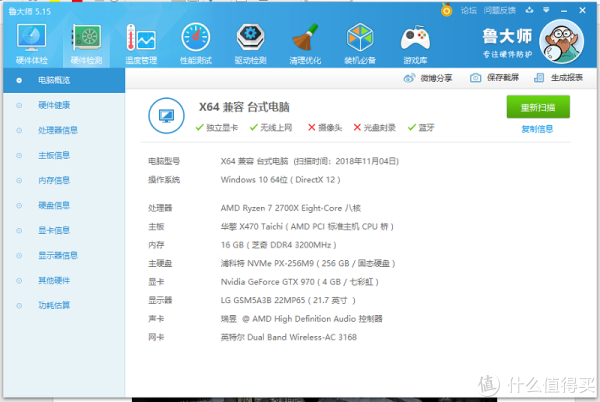
Task: Click the 独立显卡 checkmark indicator
Action: pyautogui.click(x=217, y=127)
